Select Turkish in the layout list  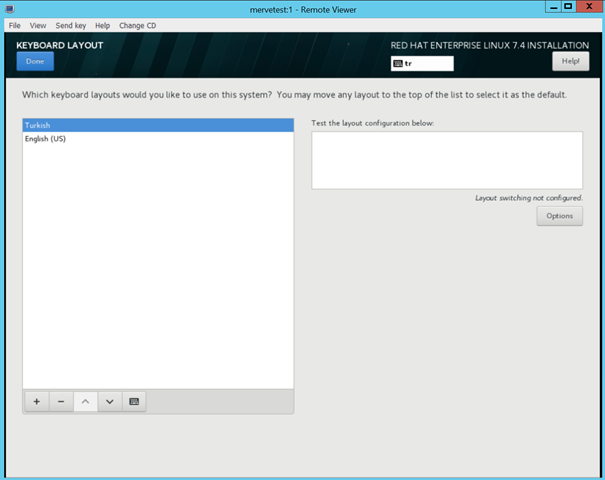(x=158, y=126)
